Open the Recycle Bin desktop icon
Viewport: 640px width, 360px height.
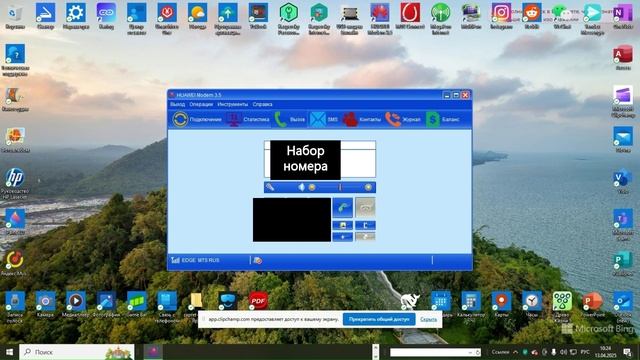pyautogui.click(x=15, y=17)
